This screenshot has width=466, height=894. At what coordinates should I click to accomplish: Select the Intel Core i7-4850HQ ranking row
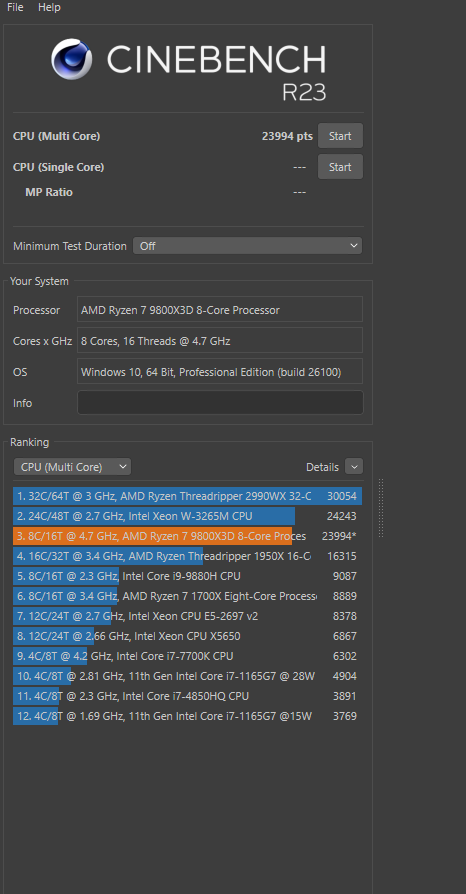[188, 696]
